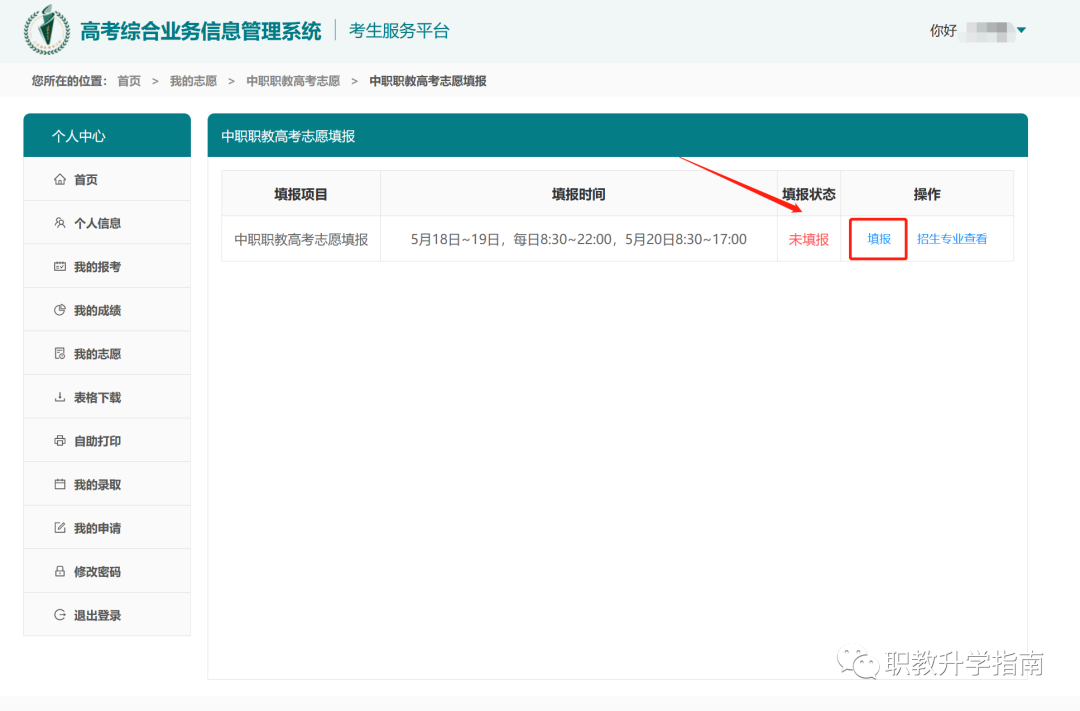Viewport: 1080px width, 711px height.
Task: Click the 考生服务平台 header text
Action: 399,31
